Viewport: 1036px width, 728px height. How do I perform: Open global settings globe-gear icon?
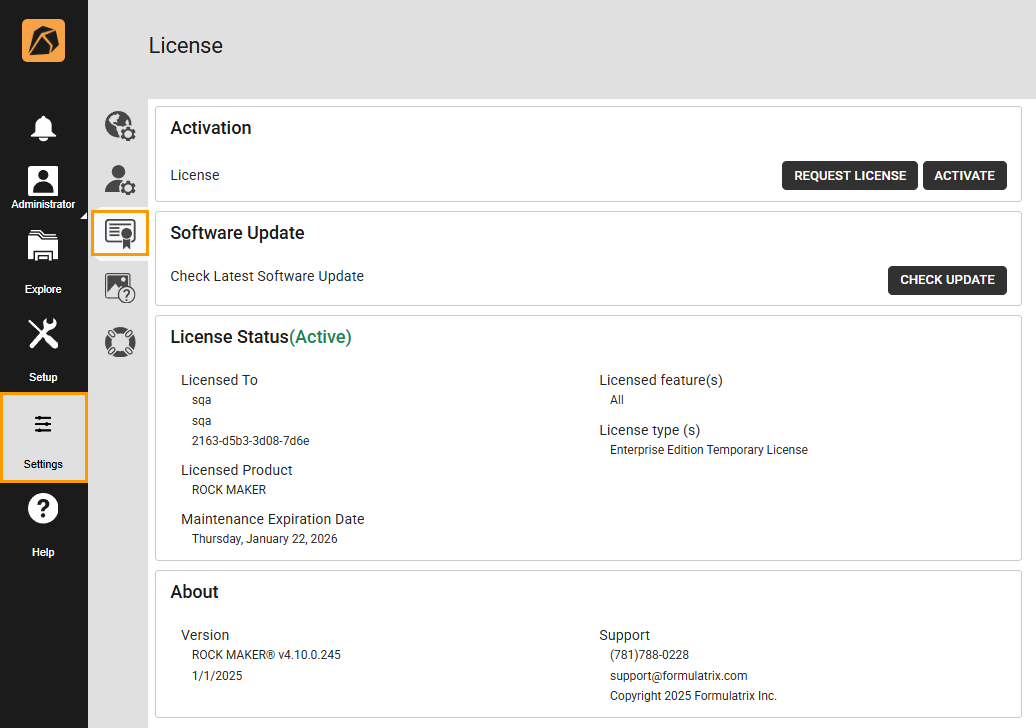click(x=120, y=126)
